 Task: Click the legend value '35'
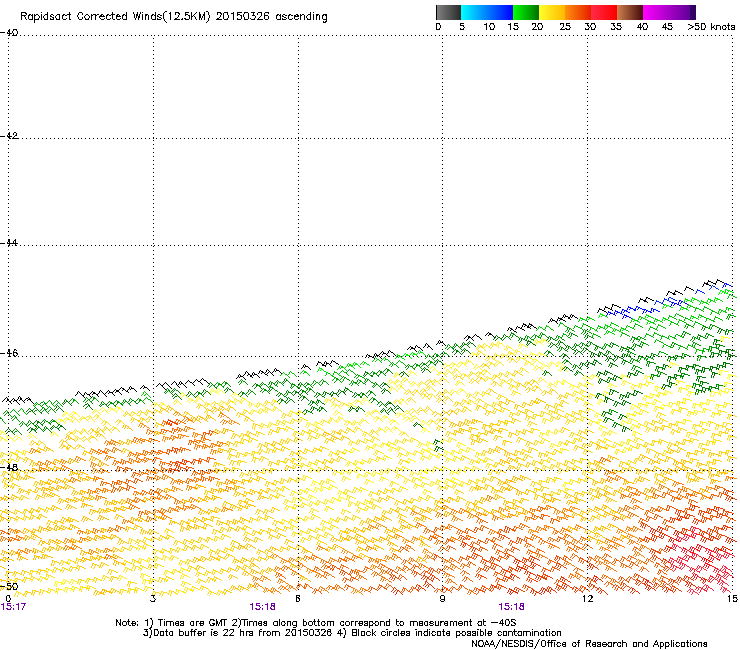pos(616,26)
